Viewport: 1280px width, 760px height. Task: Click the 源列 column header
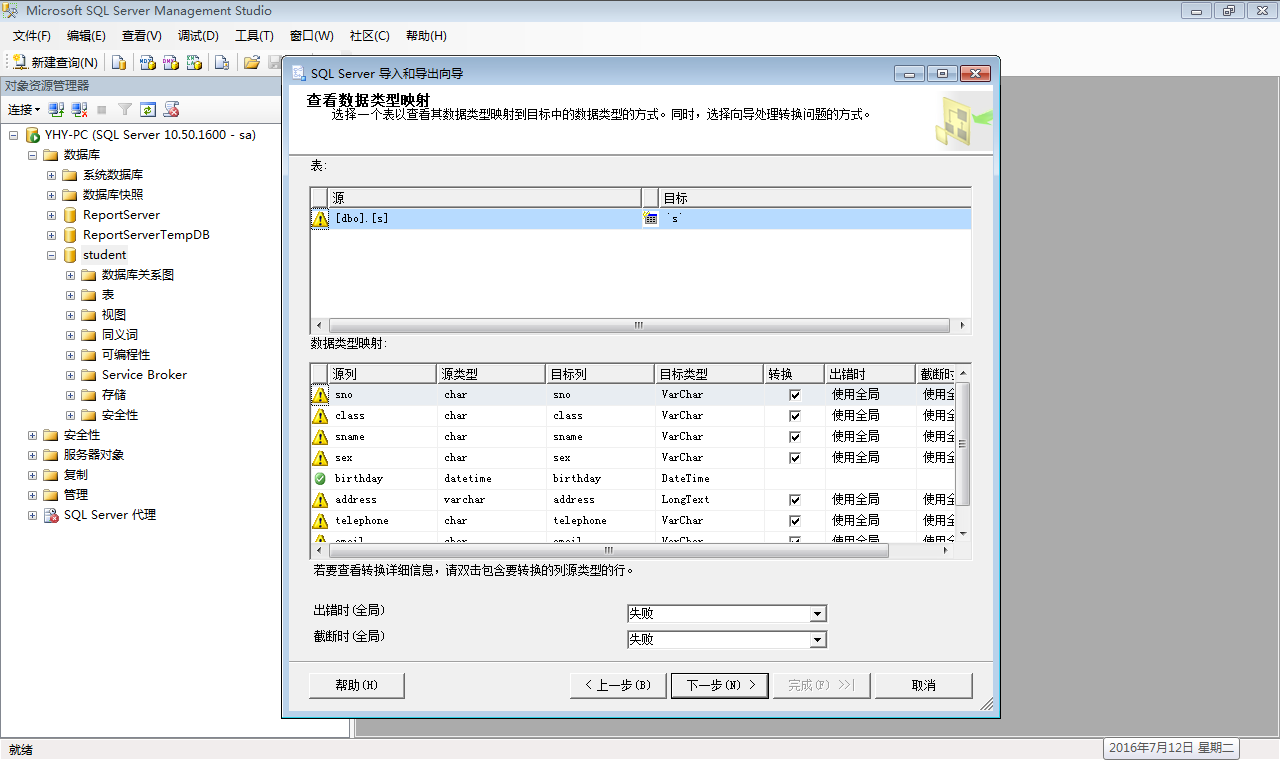tap(383, 374)
